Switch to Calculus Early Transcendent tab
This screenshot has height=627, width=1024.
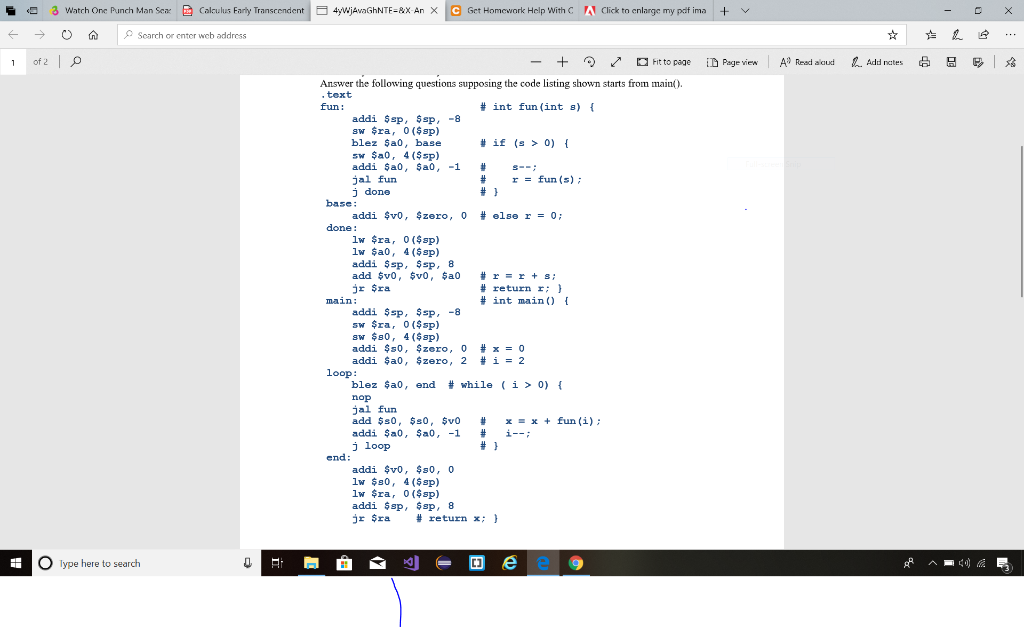pyautogui.click(x=244, y=10)
